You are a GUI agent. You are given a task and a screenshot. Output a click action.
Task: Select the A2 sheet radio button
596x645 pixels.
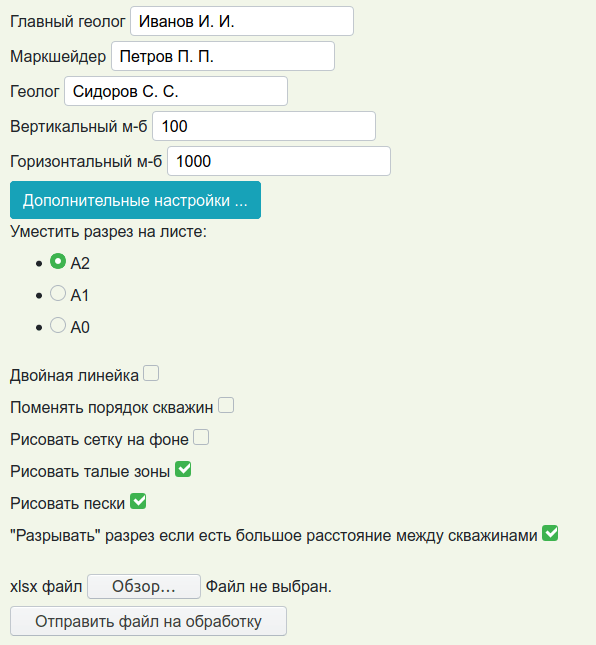tap(58, 261)
